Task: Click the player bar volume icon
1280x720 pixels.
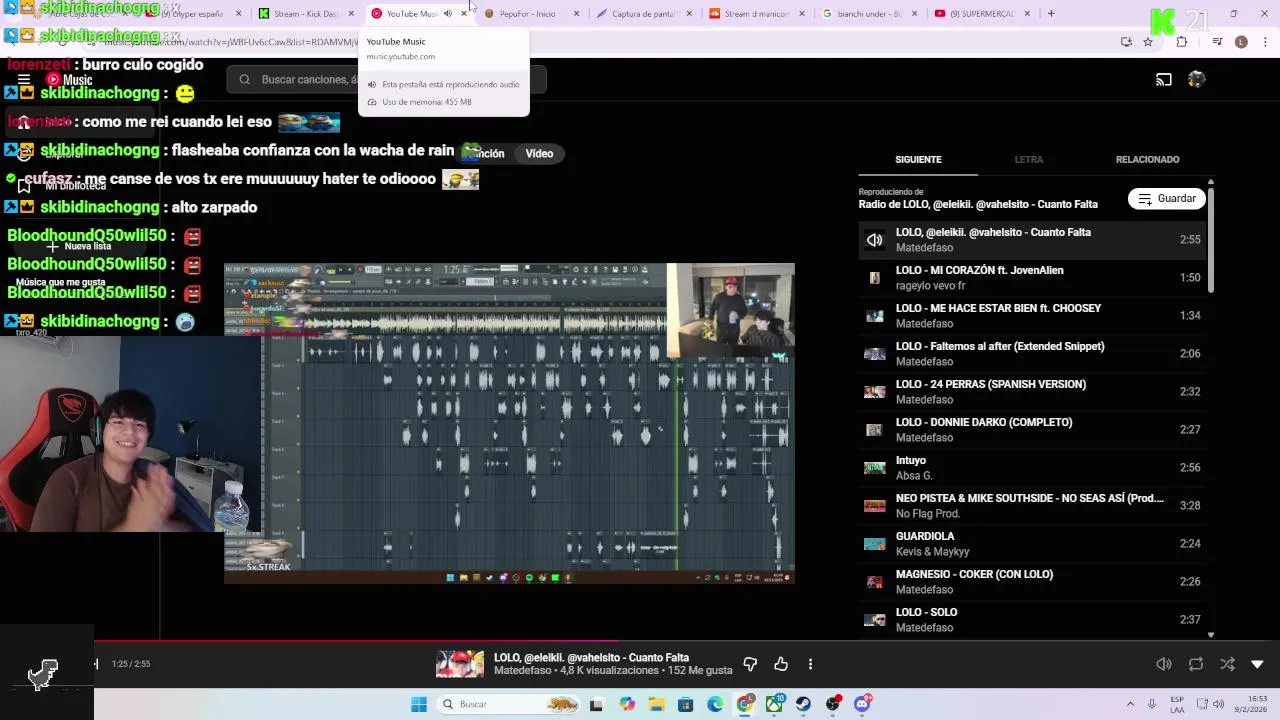Action: pos(1164,664)
